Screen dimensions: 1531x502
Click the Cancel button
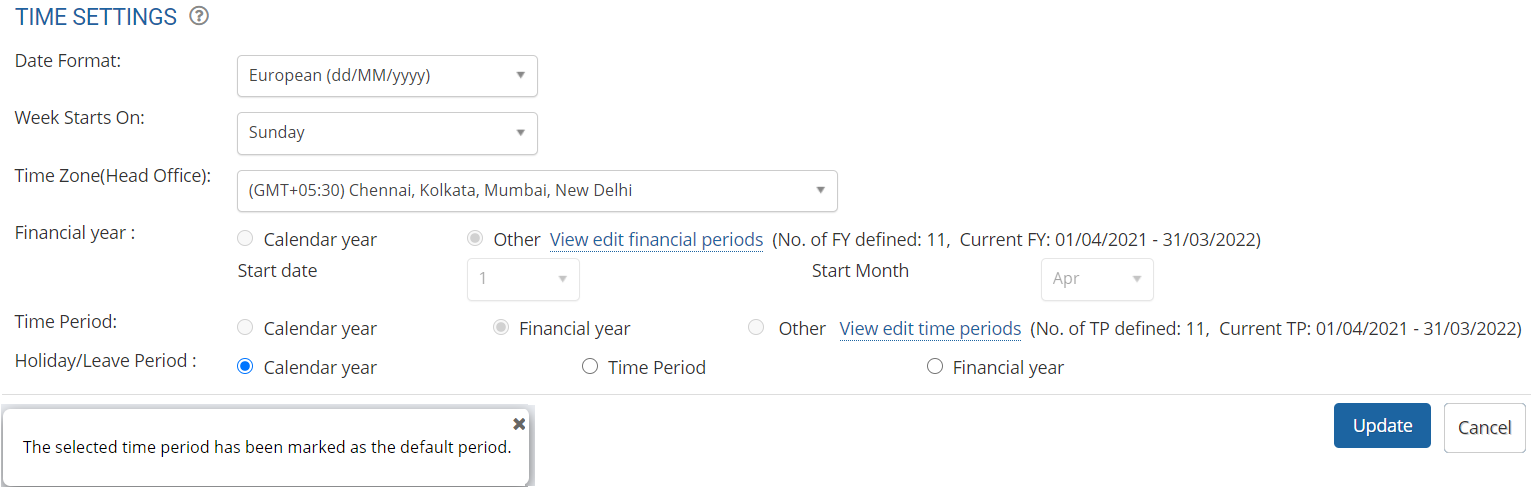[1484, 428]
